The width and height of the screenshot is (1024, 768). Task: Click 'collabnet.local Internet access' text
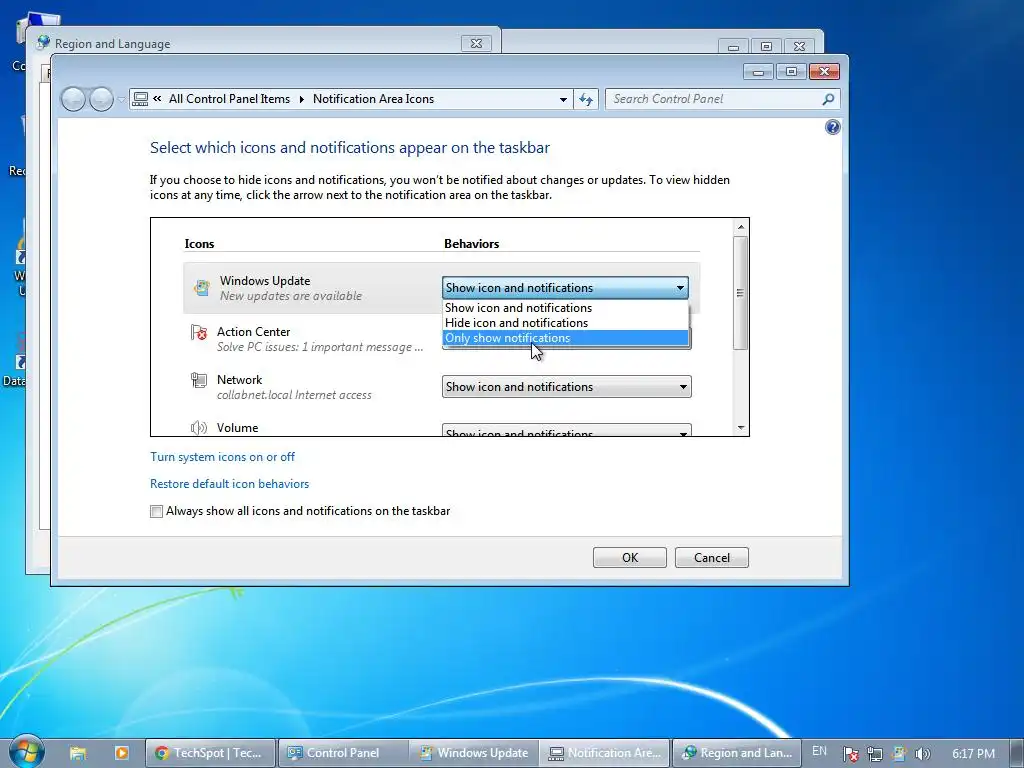pyautogui.click(x=294, y=395)
